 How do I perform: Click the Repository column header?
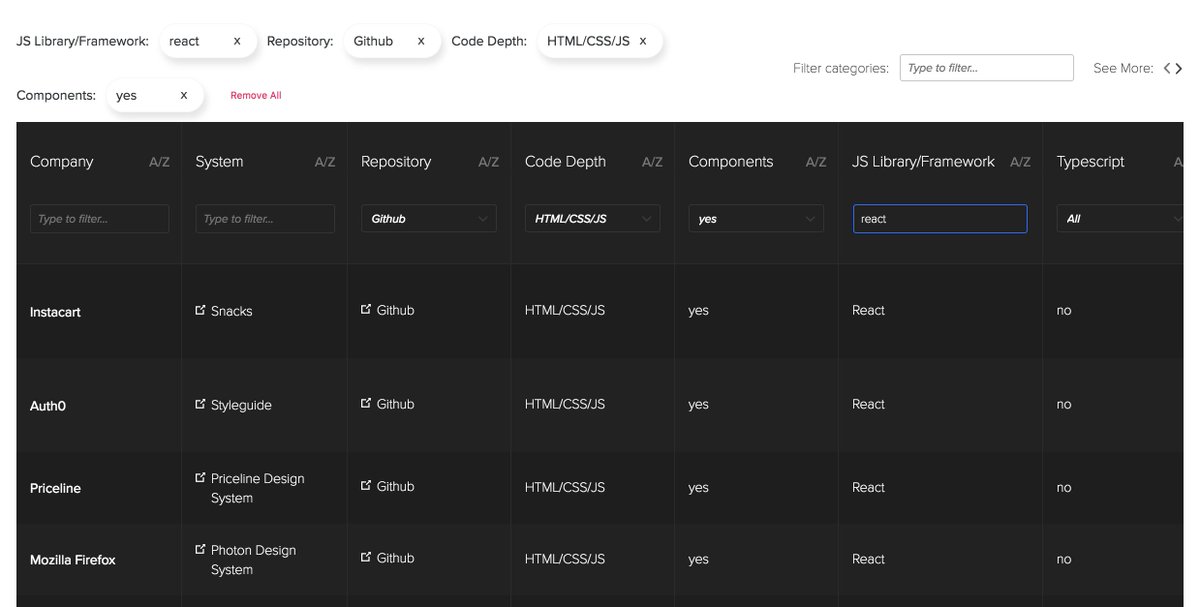pyautogui.click(x=396, y=162)
